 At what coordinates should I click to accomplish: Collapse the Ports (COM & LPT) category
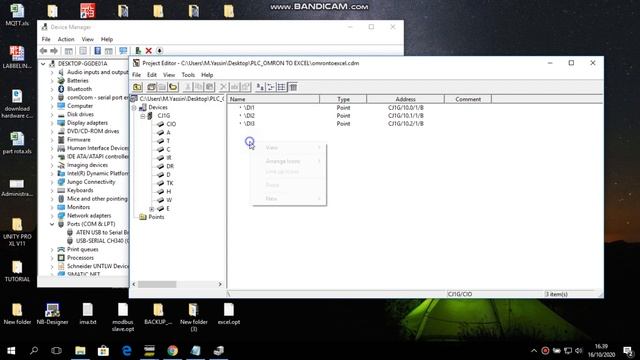(52, 224)
